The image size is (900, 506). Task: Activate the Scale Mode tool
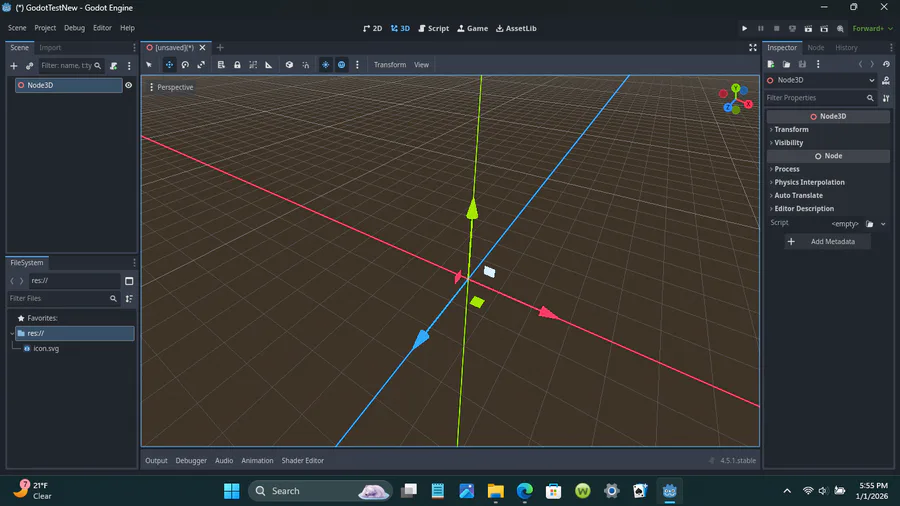click(201, 65)
